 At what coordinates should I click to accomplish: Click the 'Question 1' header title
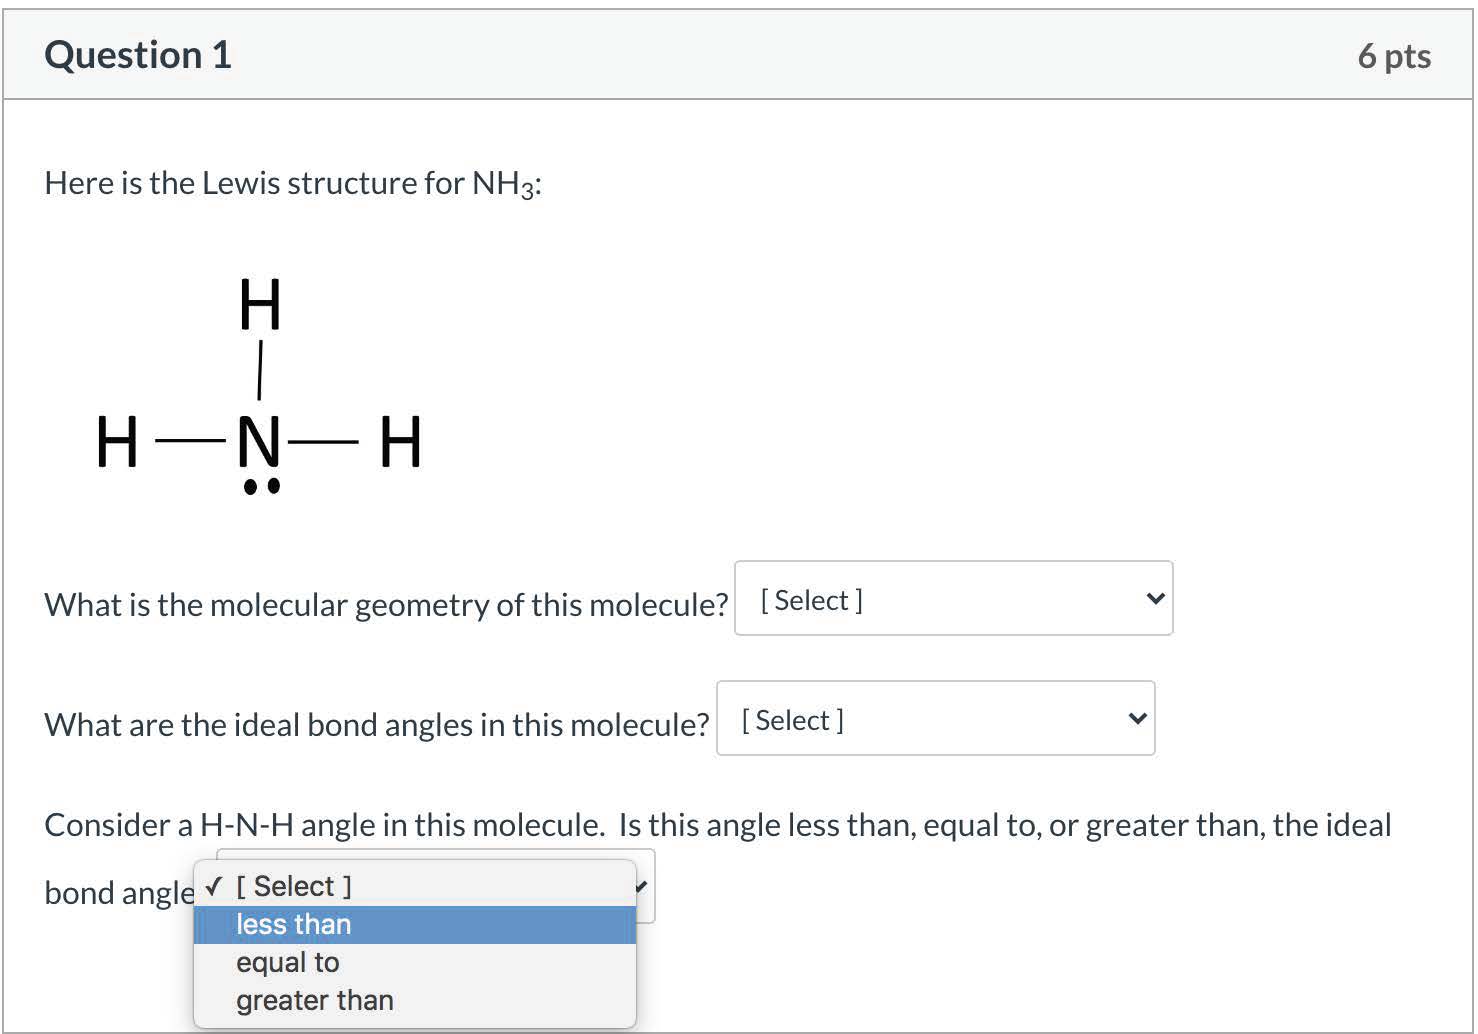(x=138, y=55)
